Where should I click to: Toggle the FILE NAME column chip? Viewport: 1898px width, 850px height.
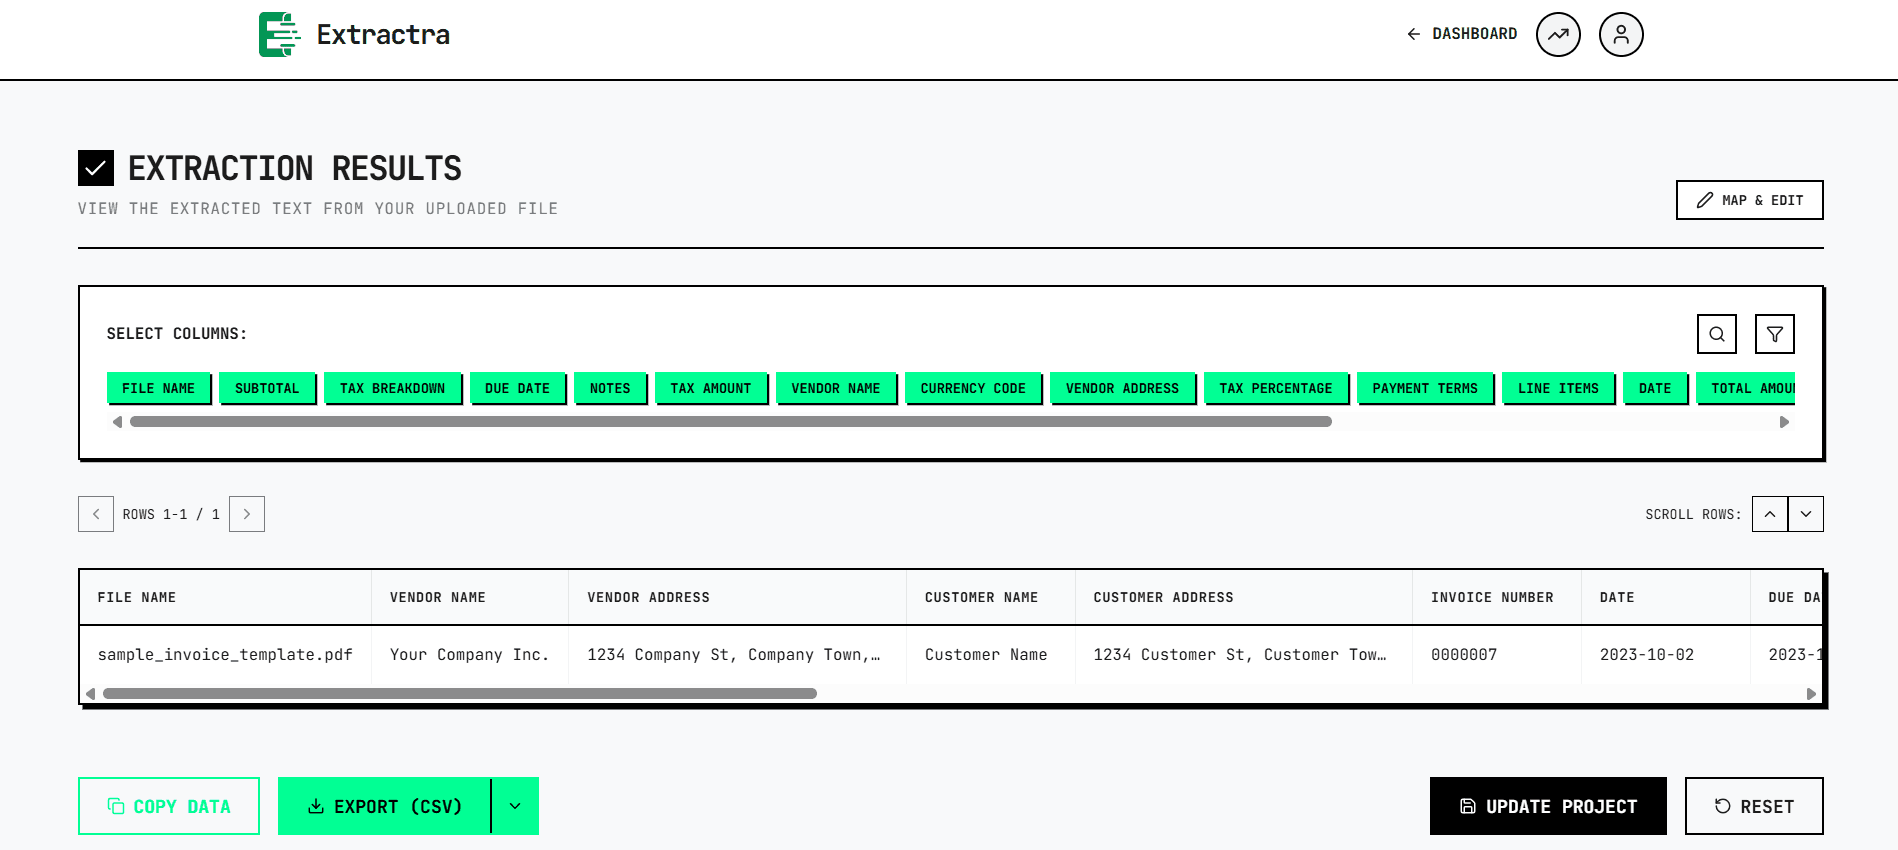158,388
